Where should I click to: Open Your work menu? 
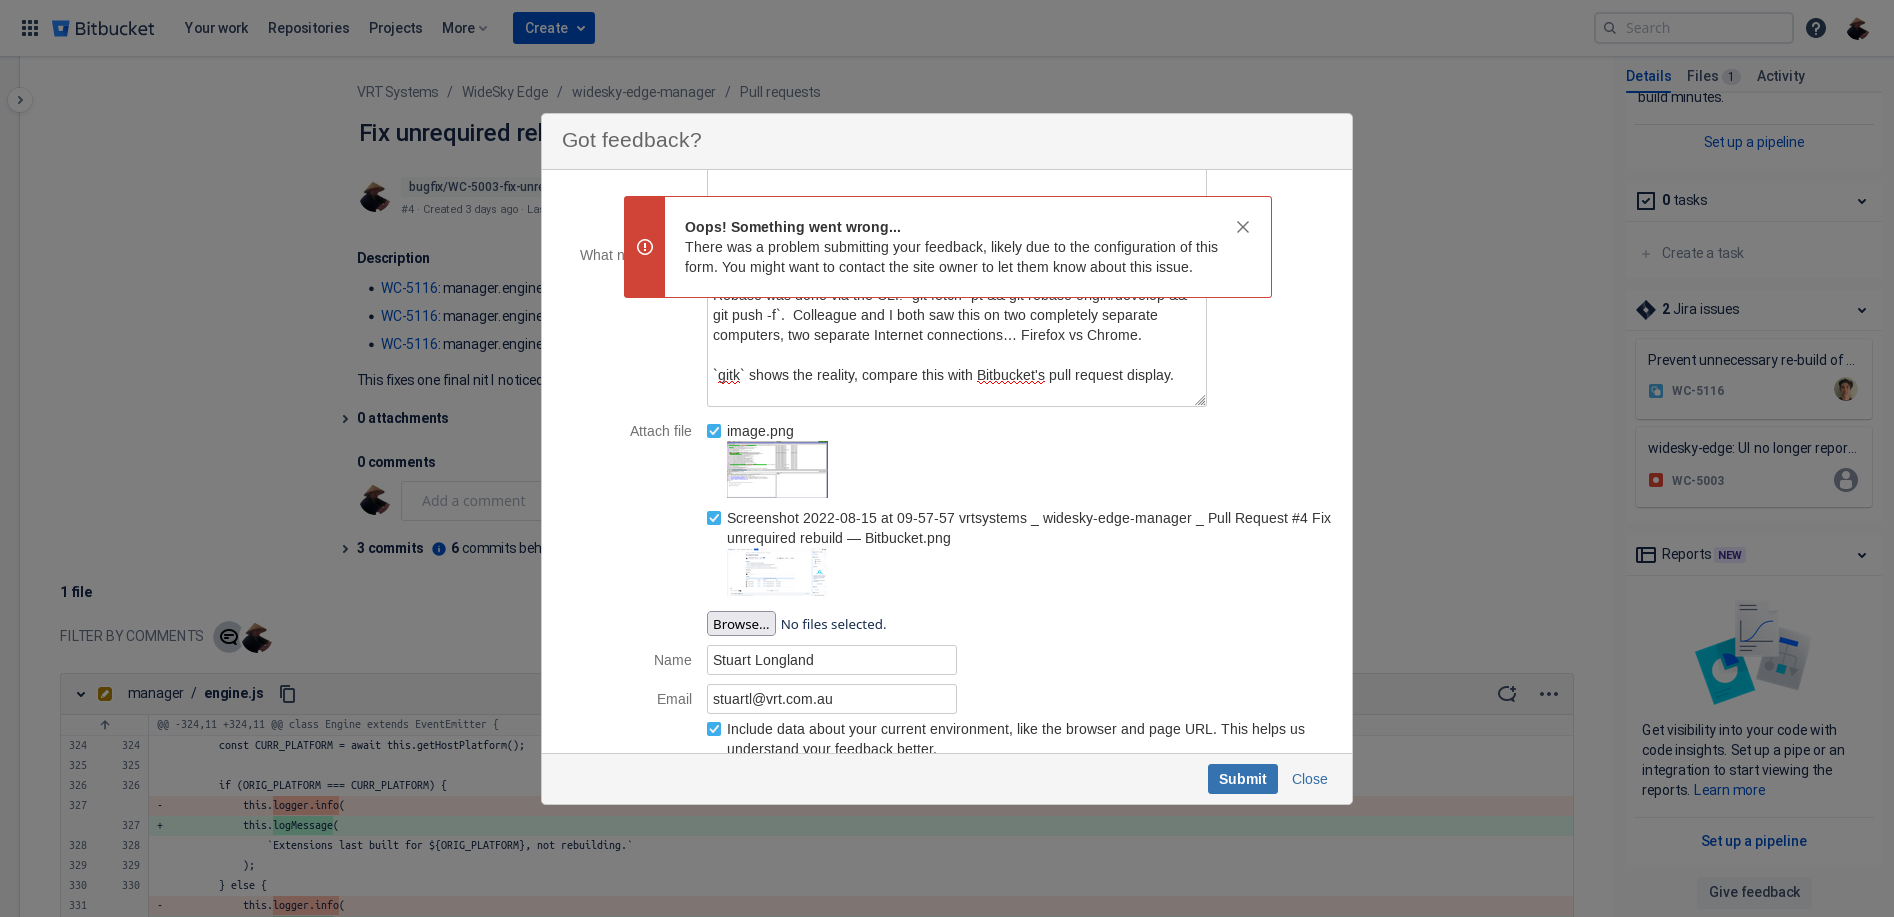(x=216, y=28)
